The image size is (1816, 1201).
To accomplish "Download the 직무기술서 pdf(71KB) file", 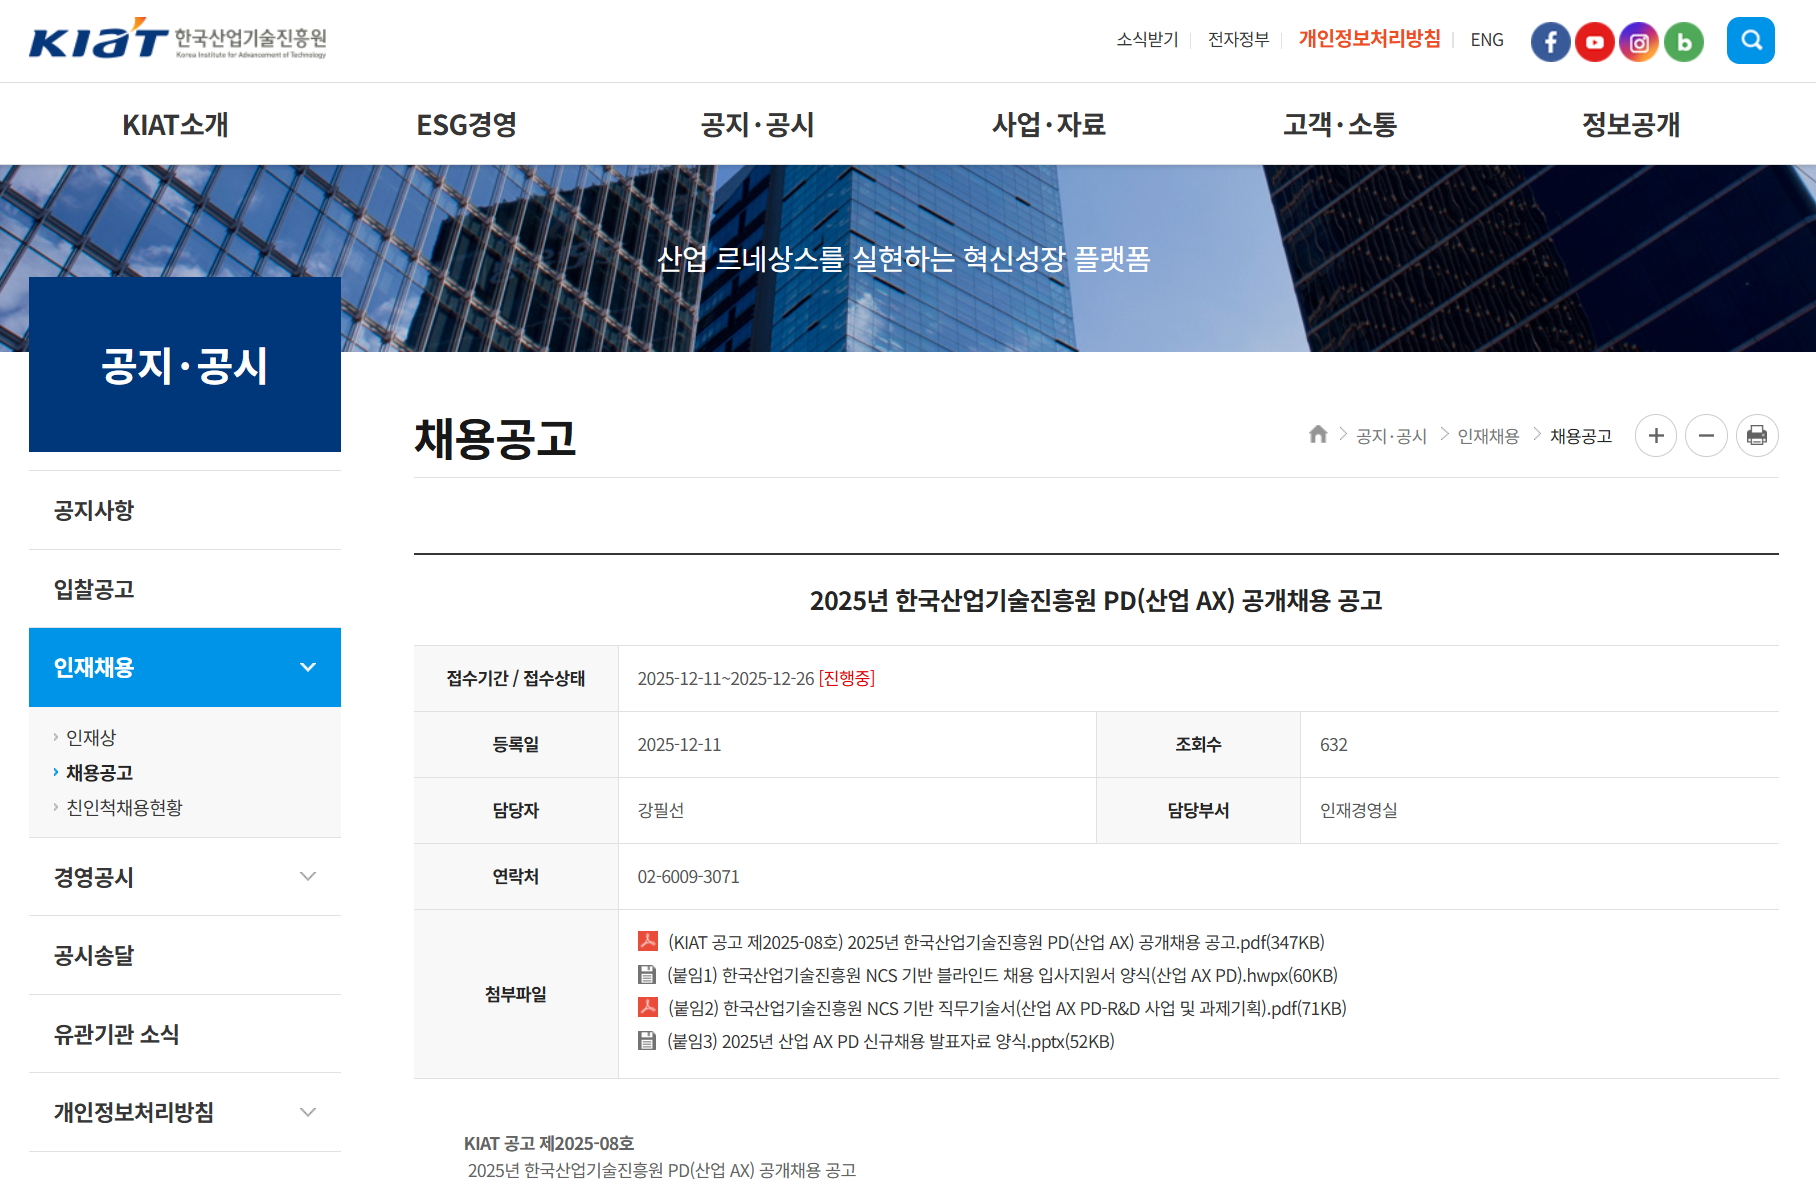I will (1007, 1008).
